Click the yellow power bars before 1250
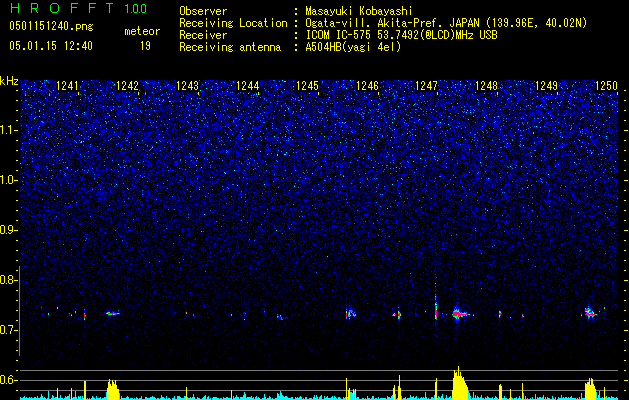 click(590, 388)
